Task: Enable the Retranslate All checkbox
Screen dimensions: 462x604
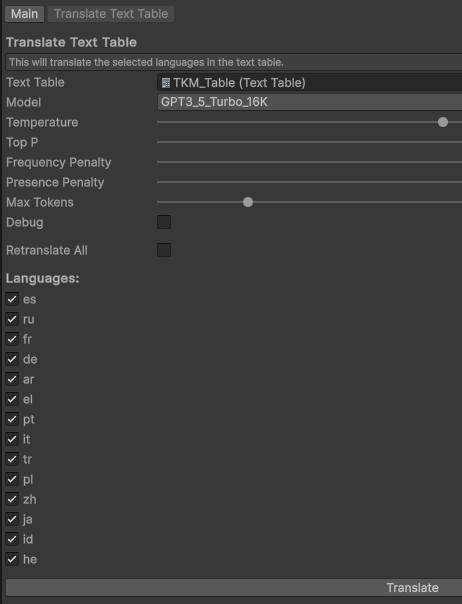Action: coord(164,250)
